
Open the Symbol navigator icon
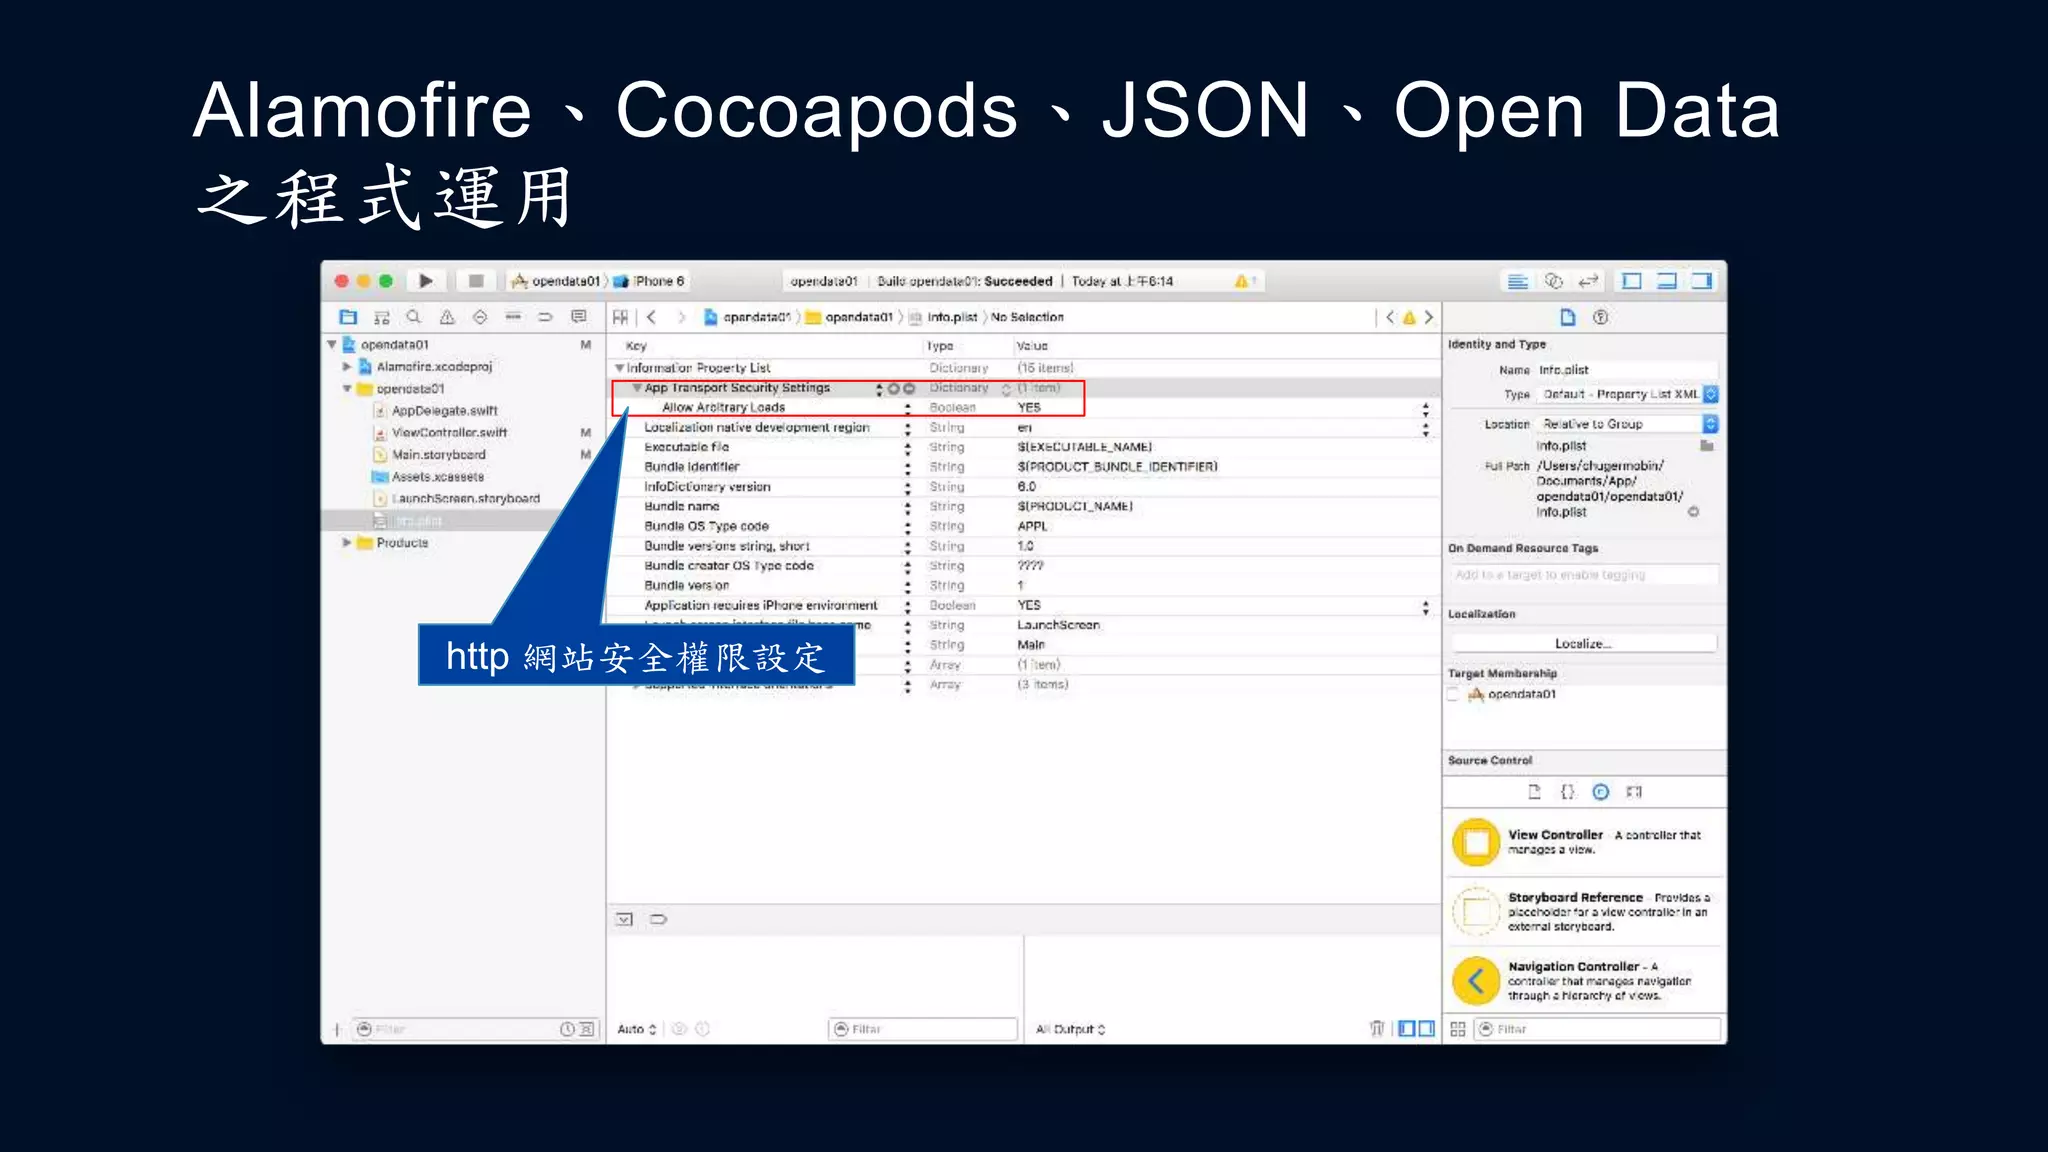[381, 317]
